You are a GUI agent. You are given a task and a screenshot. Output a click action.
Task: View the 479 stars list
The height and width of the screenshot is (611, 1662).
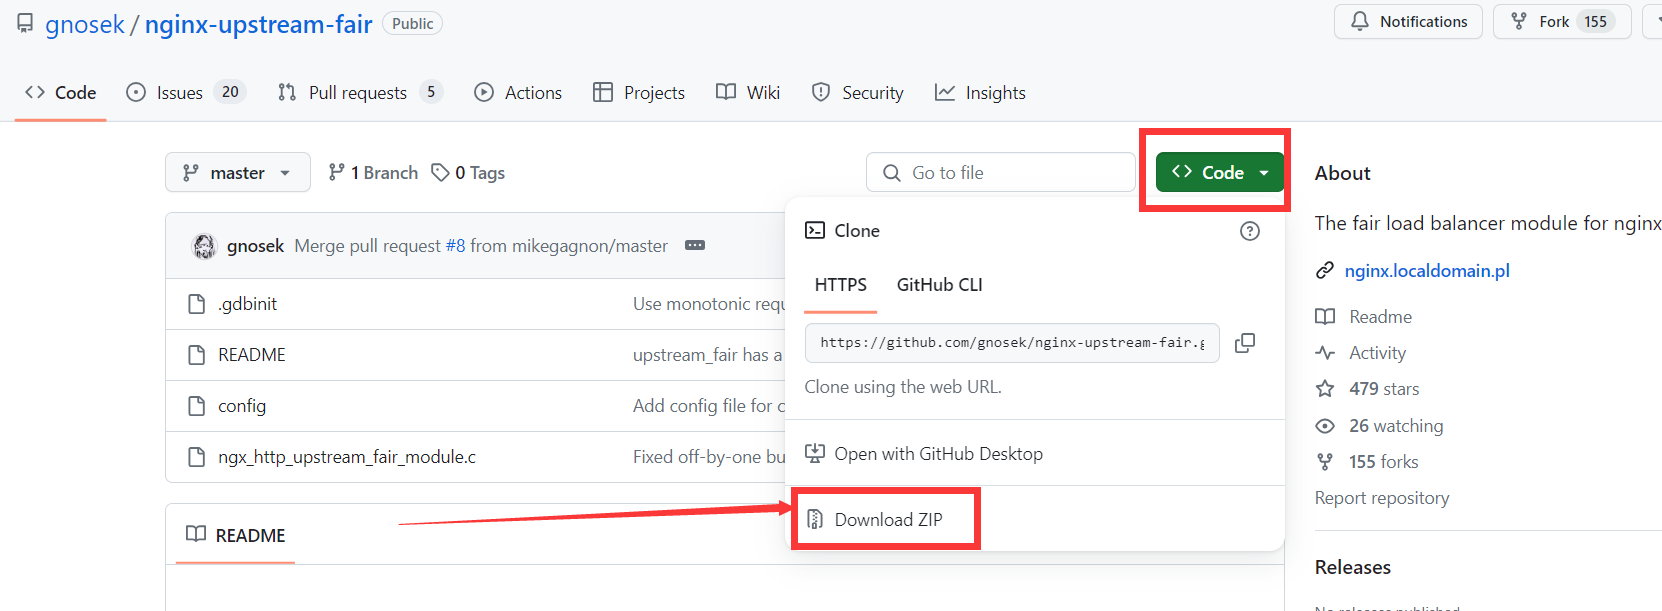pyautogui.click(x=1368, y=389)
